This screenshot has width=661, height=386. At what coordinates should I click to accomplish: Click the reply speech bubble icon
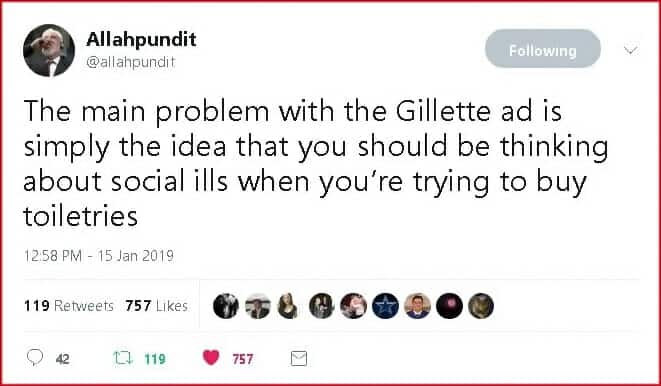pos(35,358)
